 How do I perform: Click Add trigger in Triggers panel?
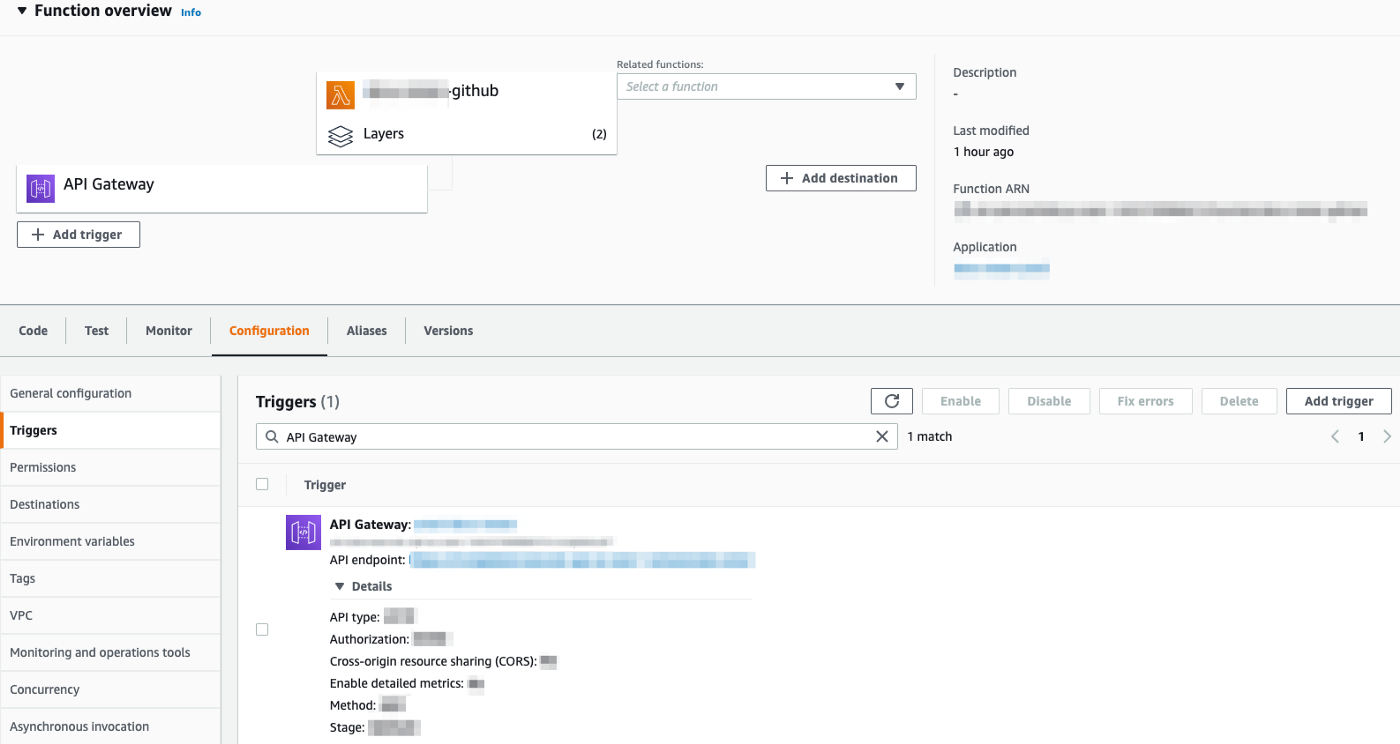coord(1339,401)
